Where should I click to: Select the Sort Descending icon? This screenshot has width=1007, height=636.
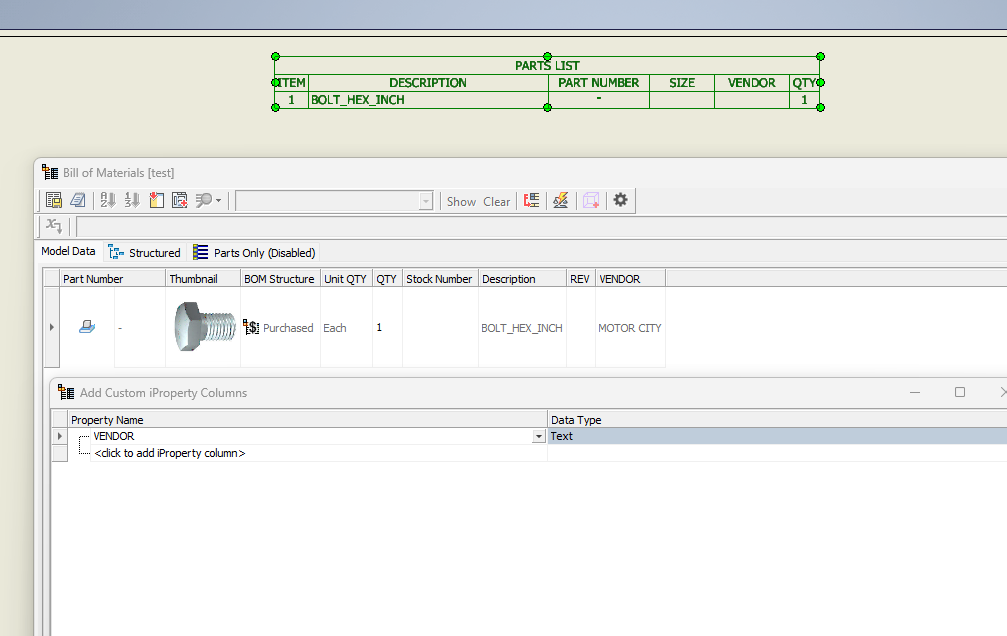coord(131,200)
